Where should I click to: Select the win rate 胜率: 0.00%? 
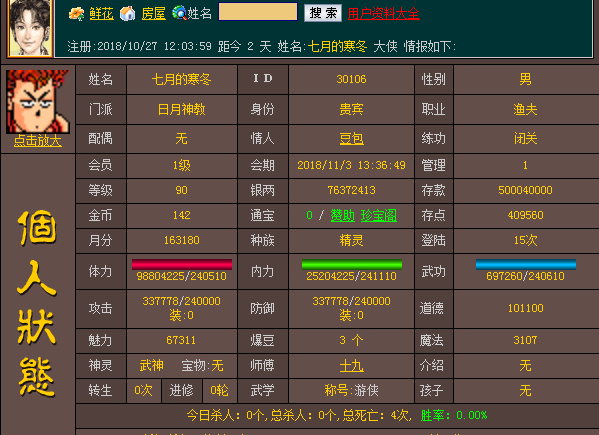pyautogui.click(x=454, y=415)
